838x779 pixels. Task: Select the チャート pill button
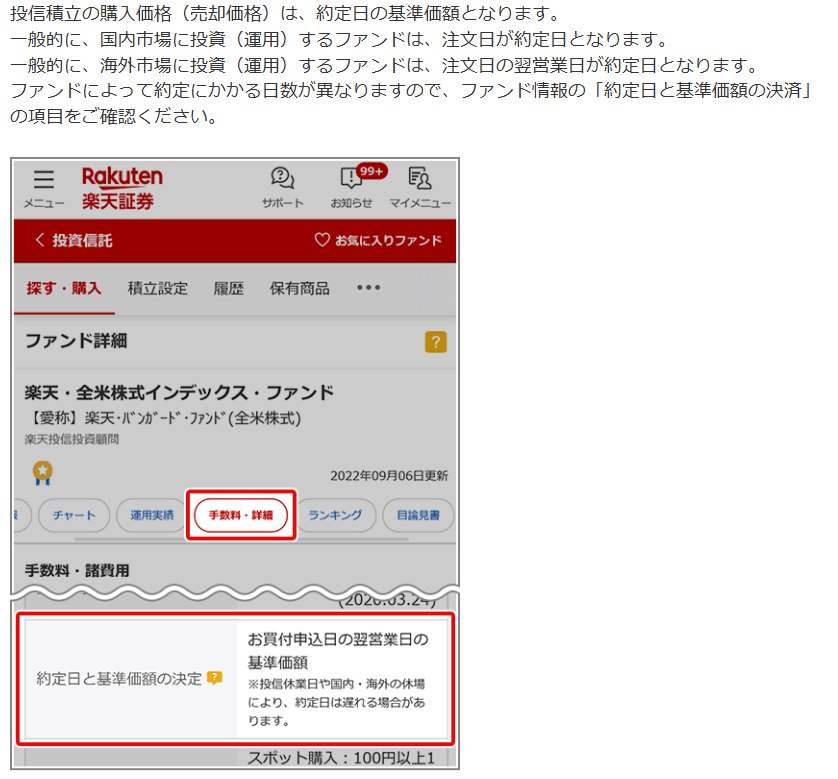[75, 515]
